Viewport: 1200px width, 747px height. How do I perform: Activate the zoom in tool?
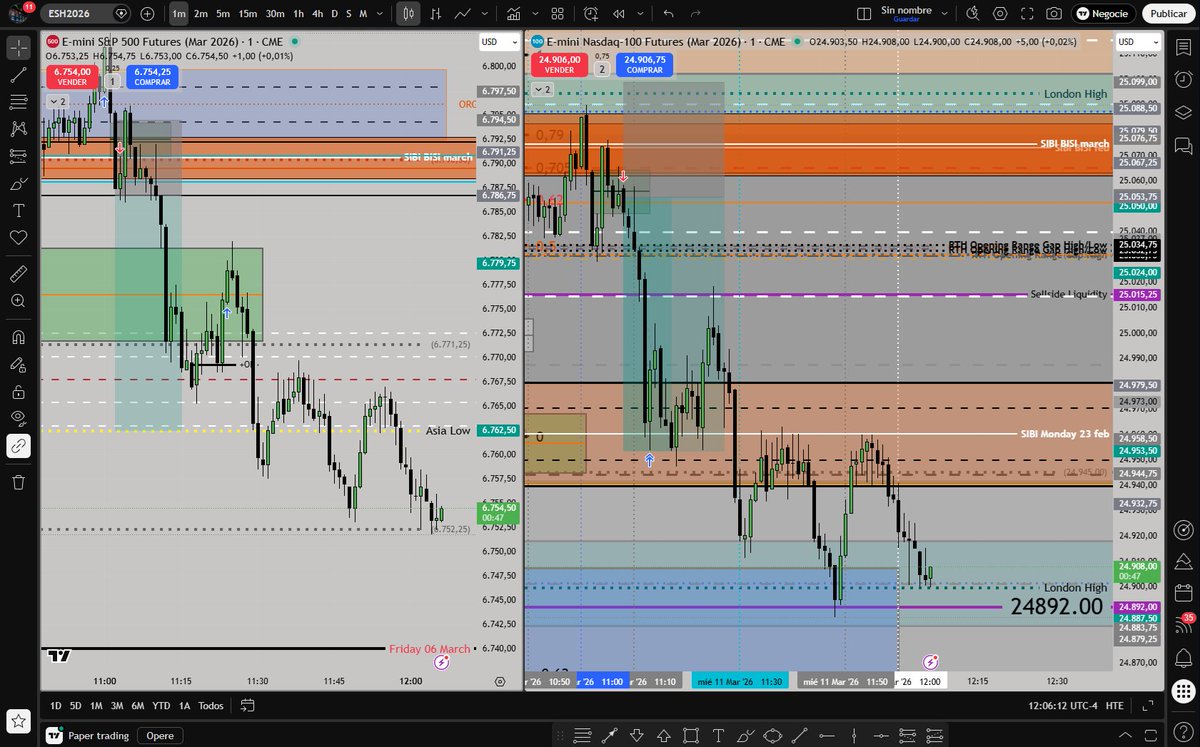[x=18, y=300]
